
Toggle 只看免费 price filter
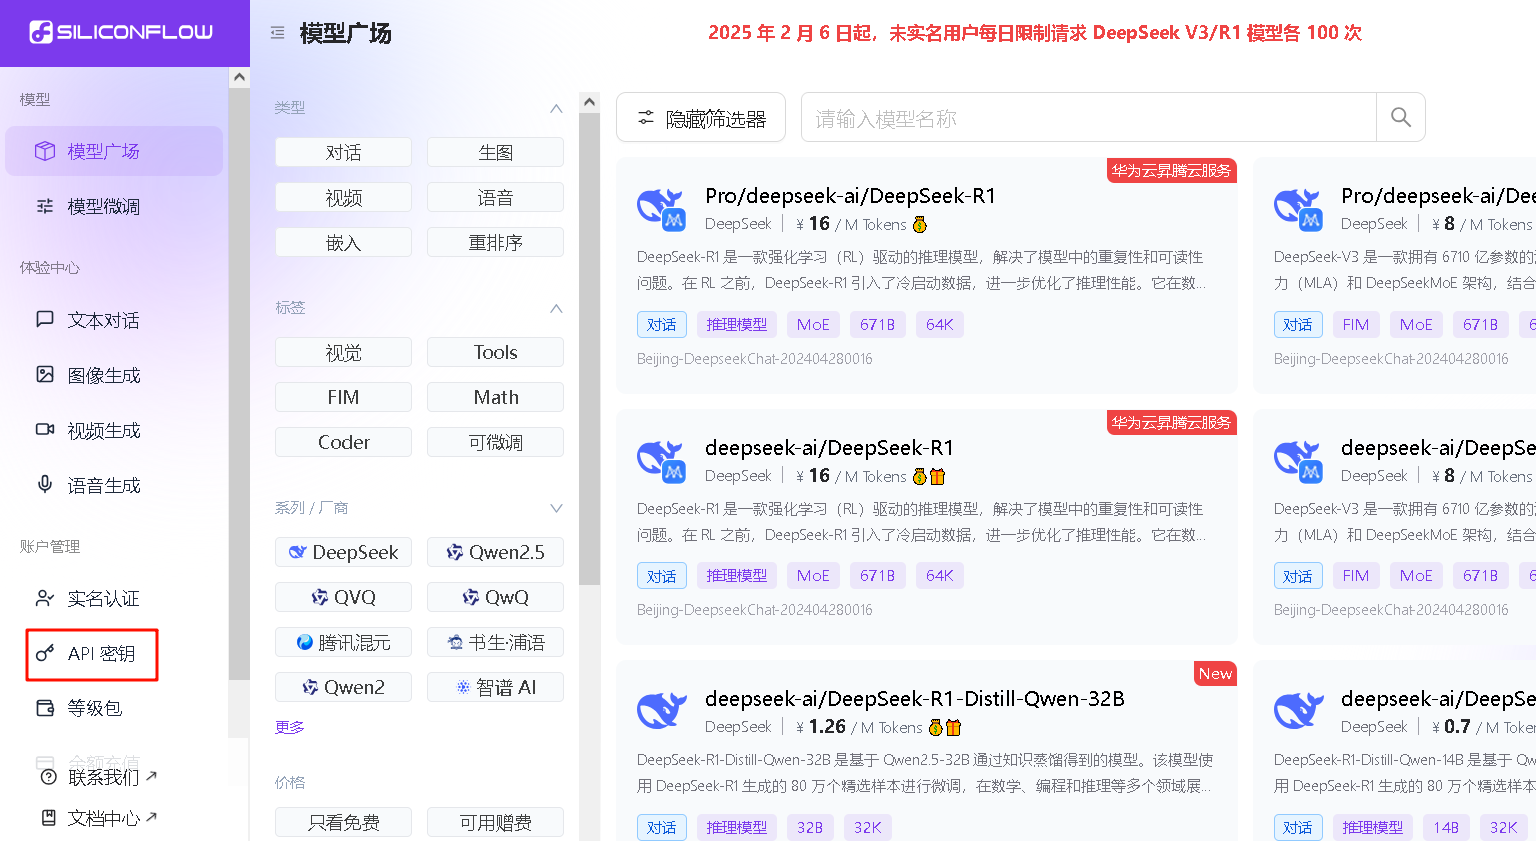[x=343, y=822]
